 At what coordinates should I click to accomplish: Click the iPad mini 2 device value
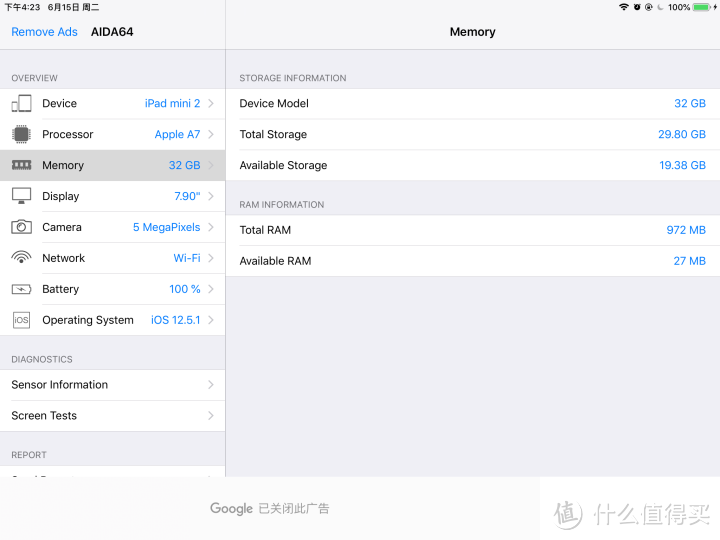click(172, 103)
